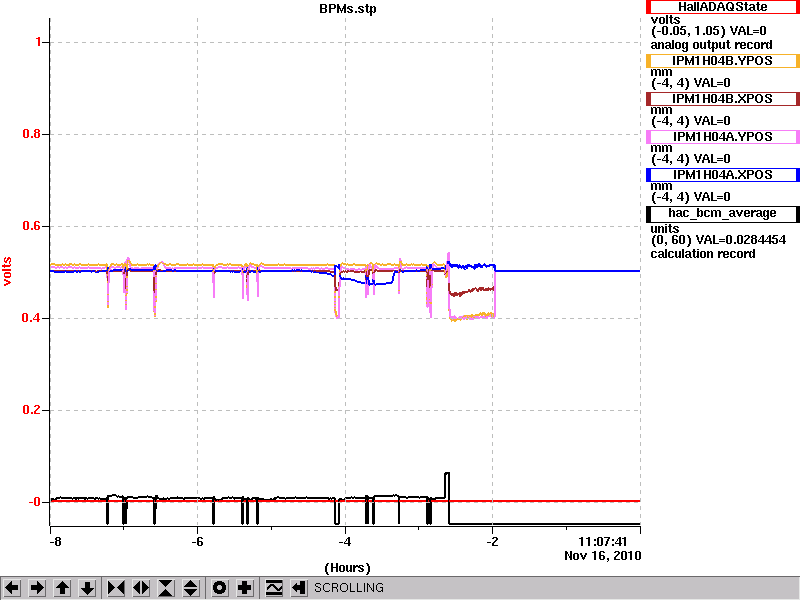Click the pan right arrow button
The width and height of the screenshot is (800, 600).
coord(37,588)
